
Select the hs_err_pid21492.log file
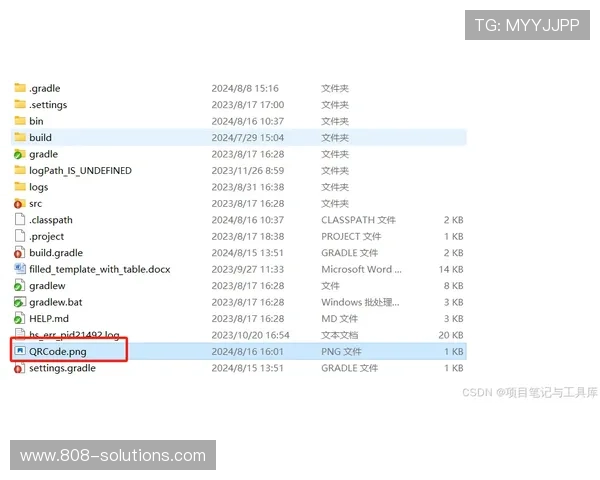click(74, 335)
